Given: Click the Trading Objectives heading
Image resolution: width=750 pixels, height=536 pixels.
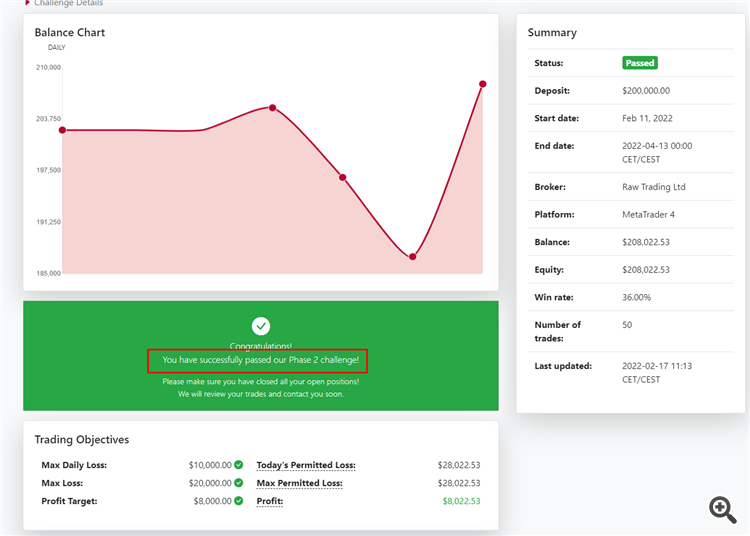Looking at the screenshot, I should (82, 439).
